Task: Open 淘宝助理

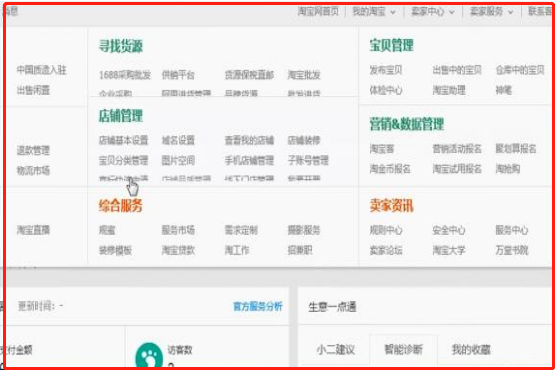Action: 449,90
